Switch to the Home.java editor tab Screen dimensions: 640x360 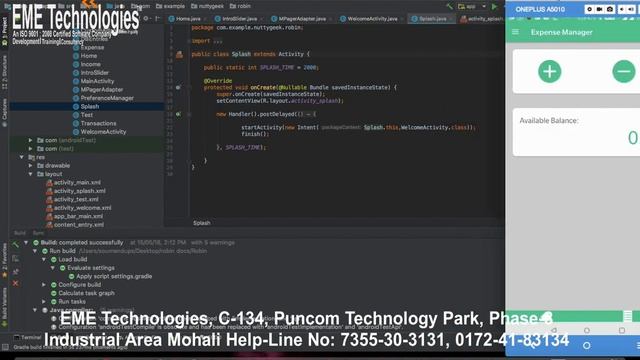click(x=186, y=19)
